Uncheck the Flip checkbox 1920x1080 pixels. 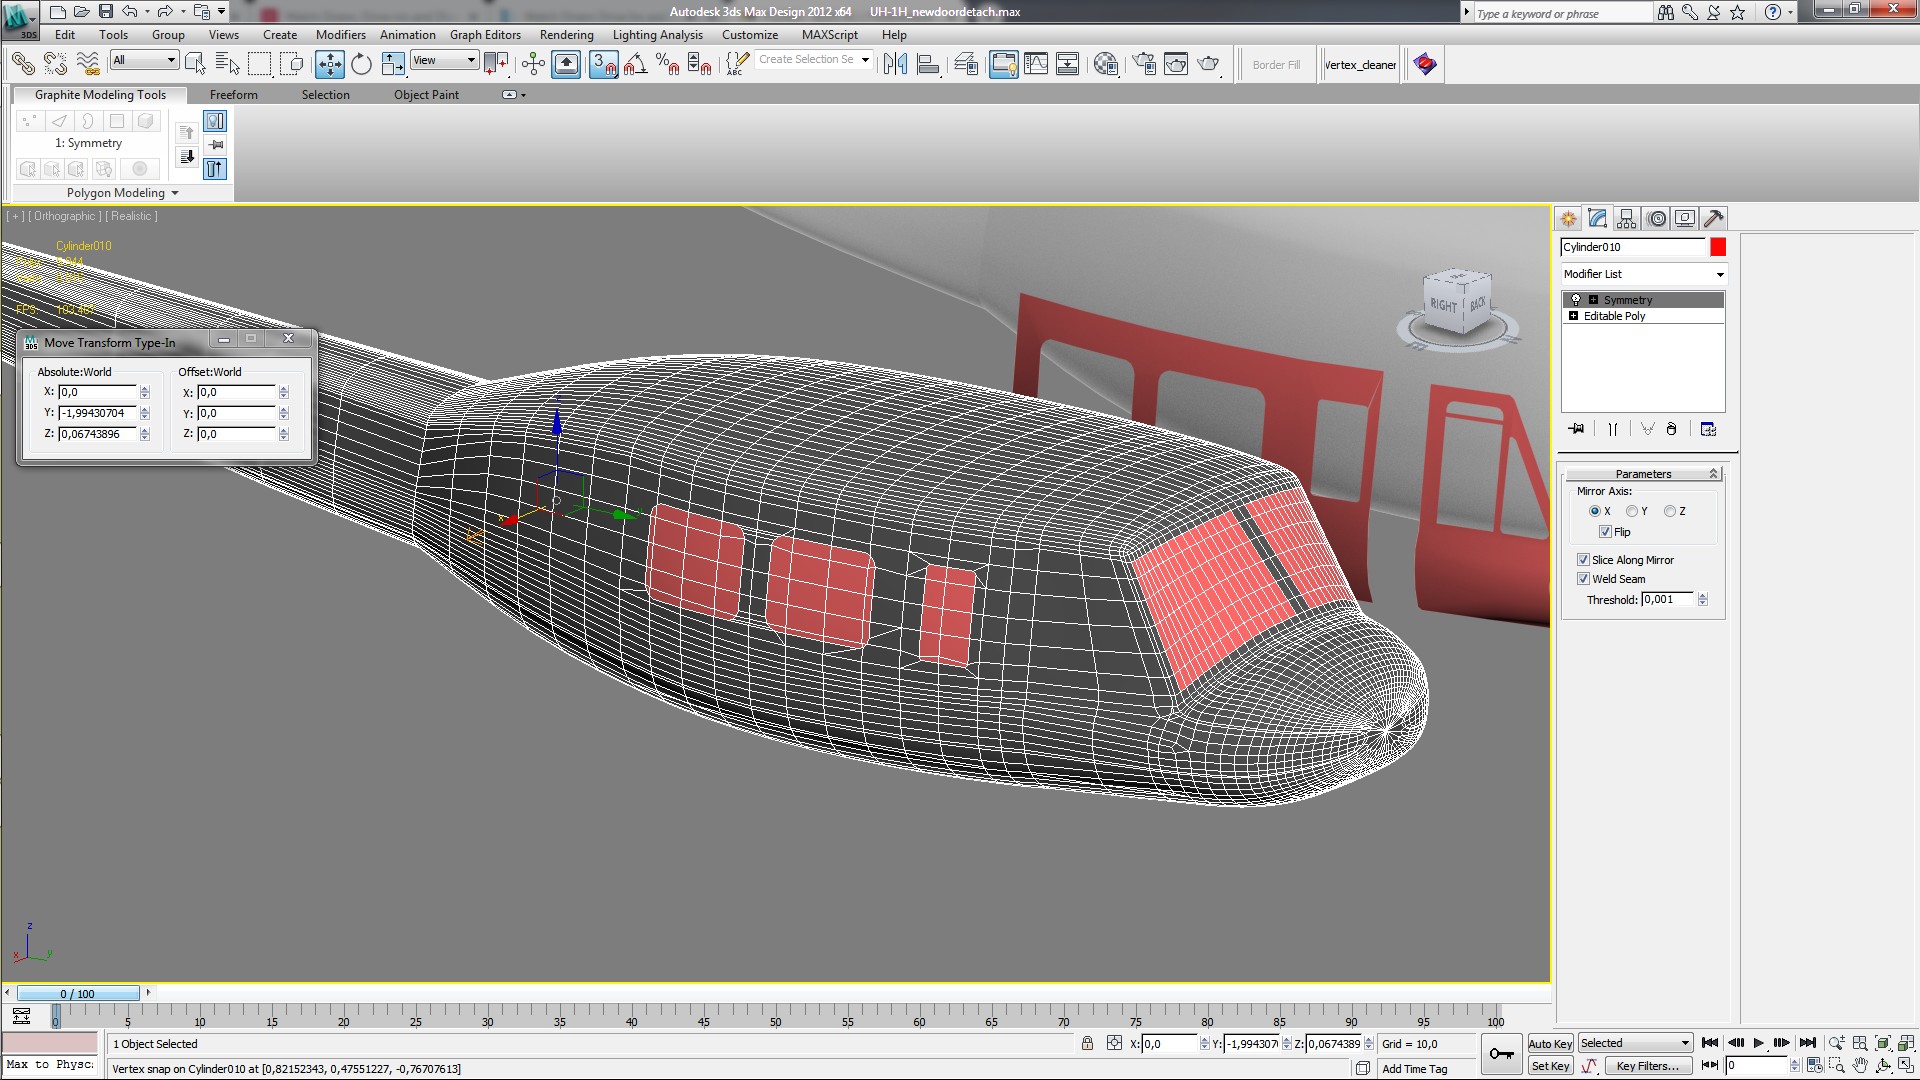point(1605,532)
